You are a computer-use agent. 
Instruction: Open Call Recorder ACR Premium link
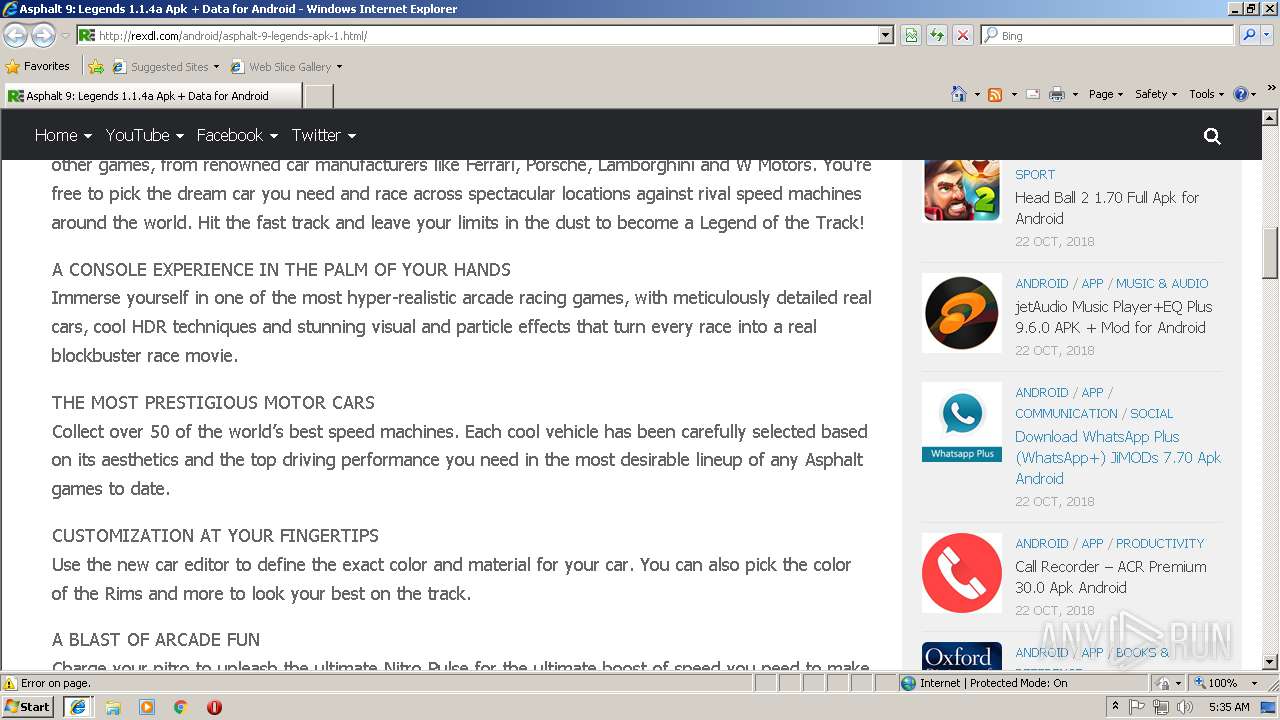coord(1110,577)
